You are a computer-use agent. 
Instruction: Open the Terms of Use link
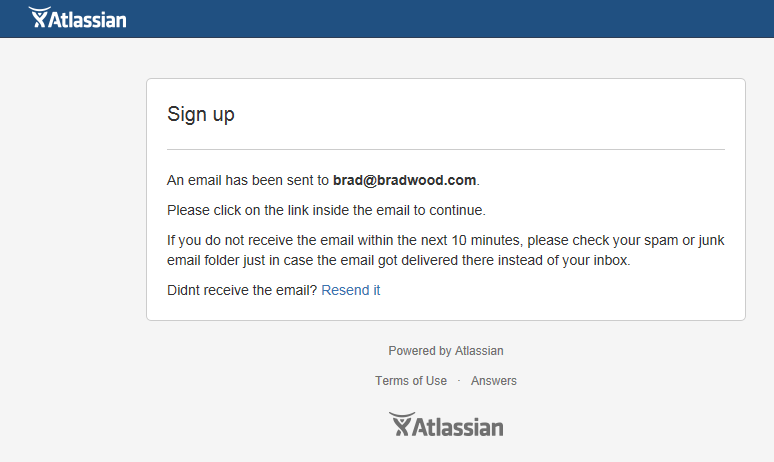click(x=411, y=381)
